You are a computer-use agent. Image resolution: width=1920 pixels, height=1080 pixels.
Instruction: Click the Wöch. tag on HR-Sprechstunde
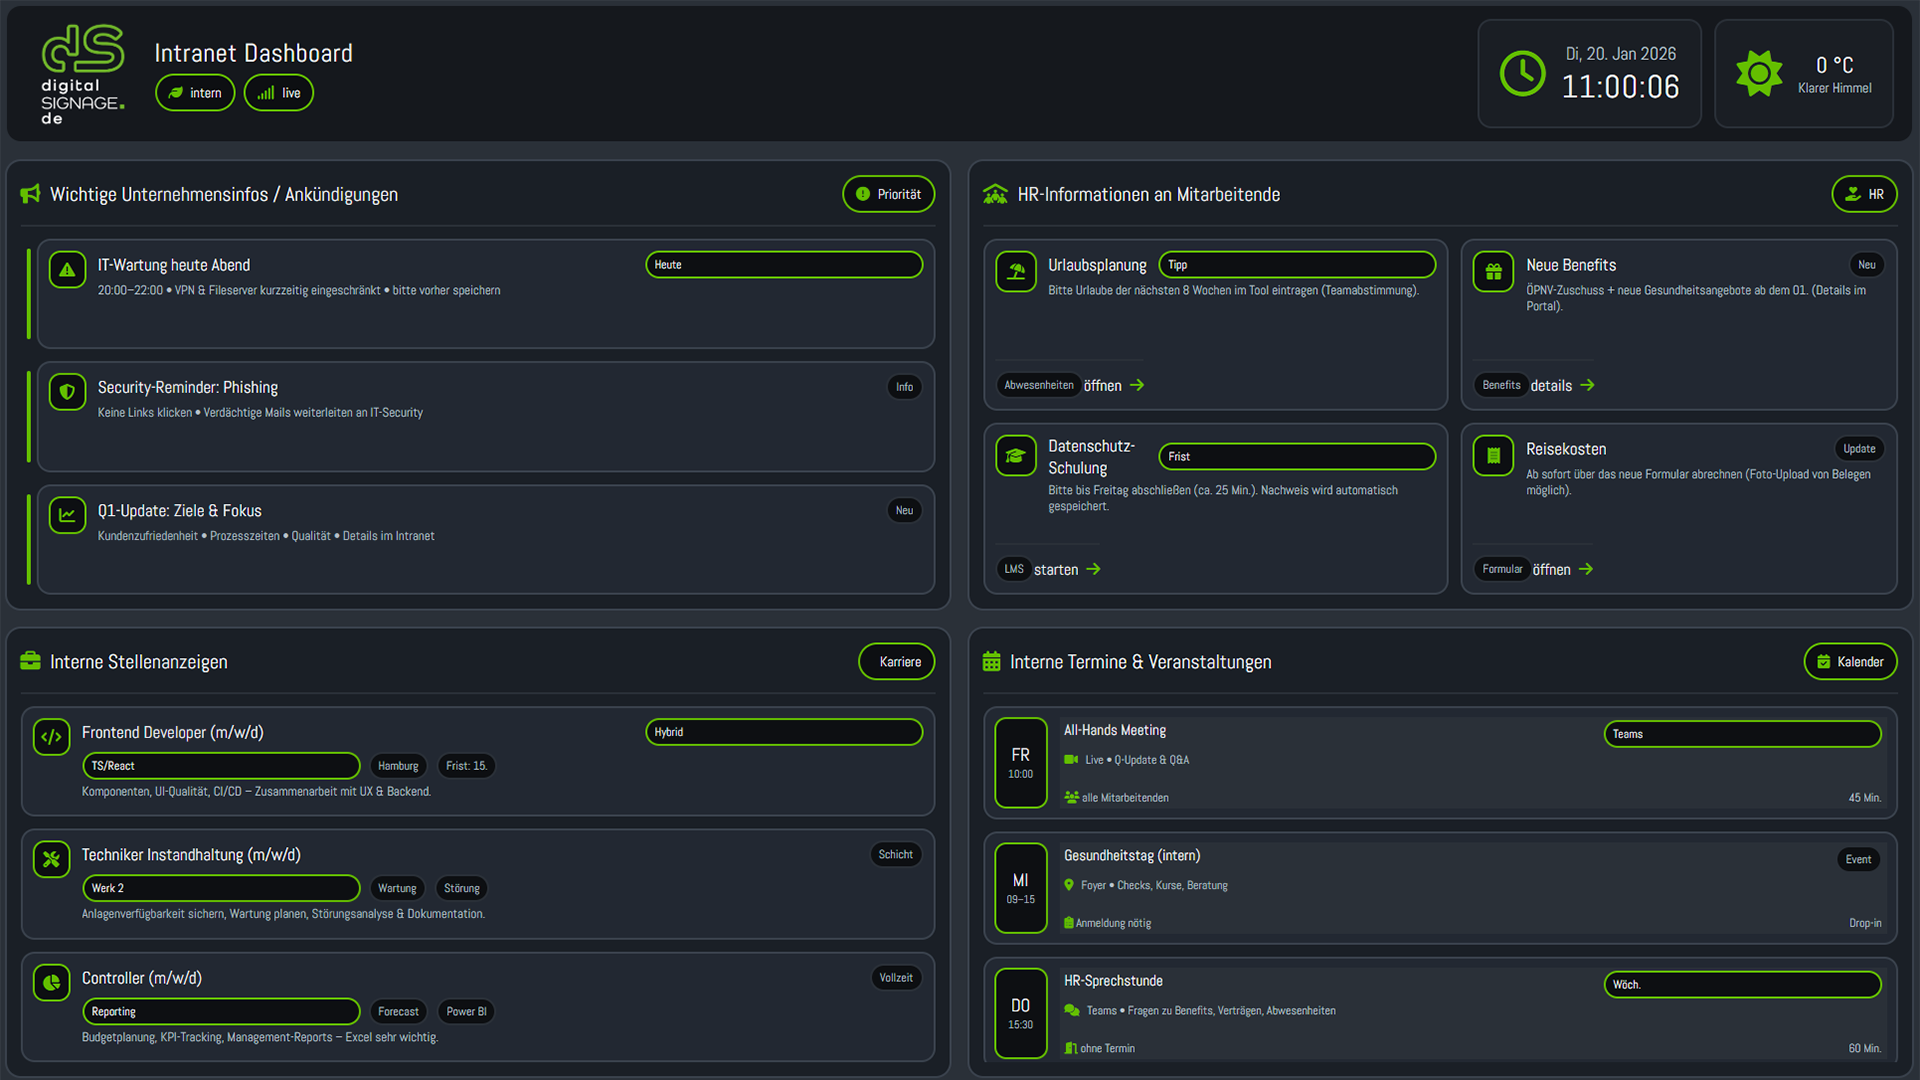pos(1742,985)
